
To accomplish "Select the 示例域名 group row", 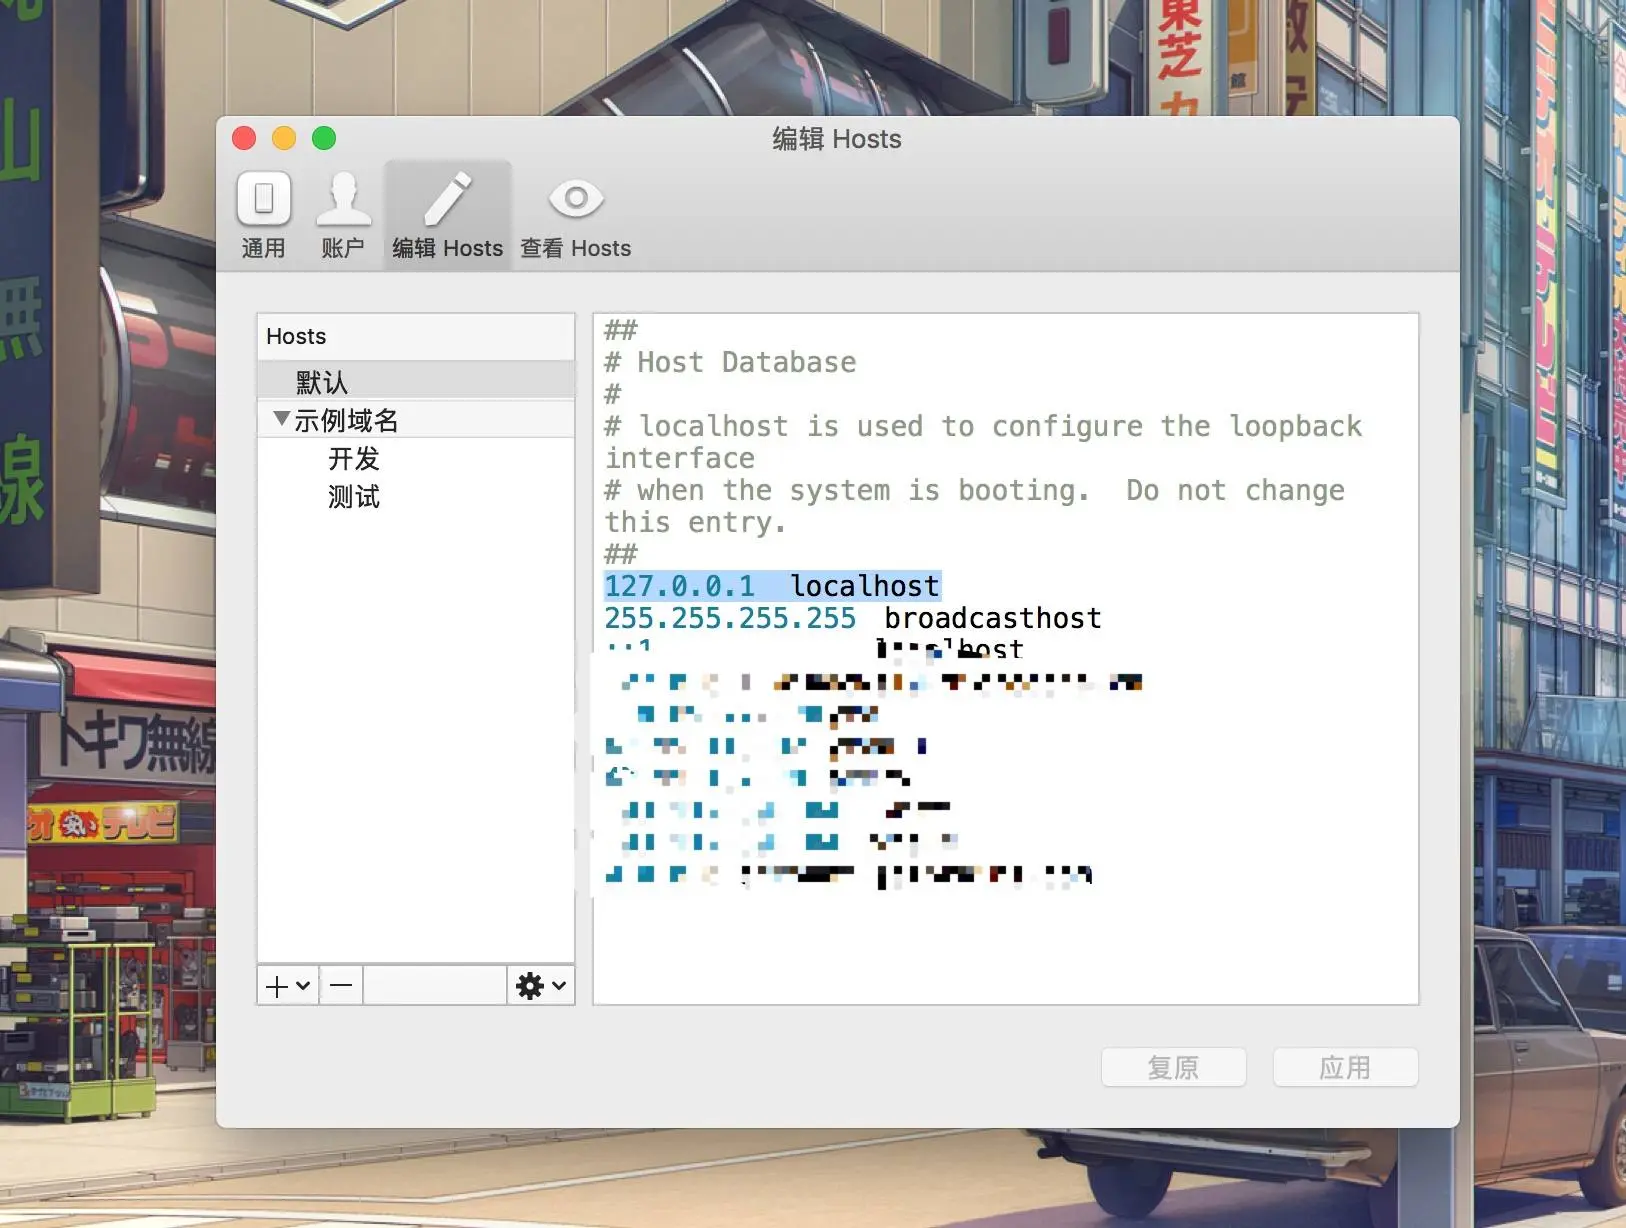I will pyautogui.click(x=416, y=420).
